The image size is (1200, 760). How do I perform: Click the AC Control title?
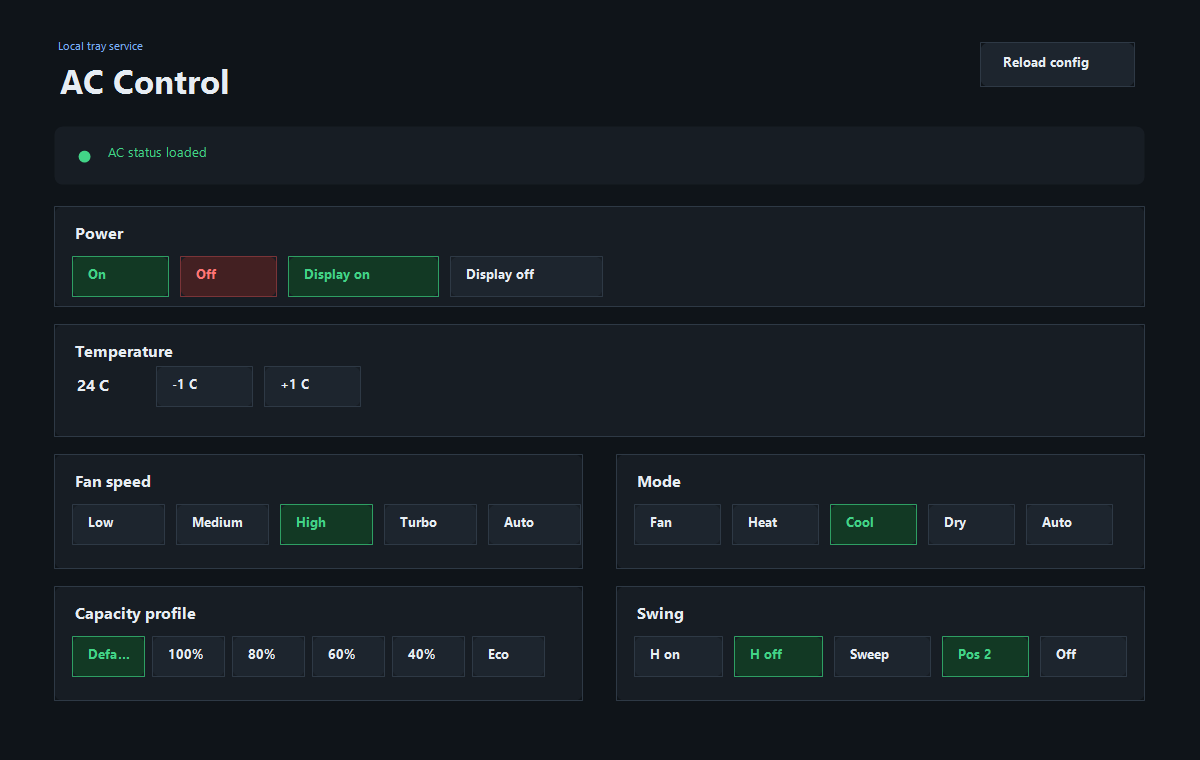[145, 82]
